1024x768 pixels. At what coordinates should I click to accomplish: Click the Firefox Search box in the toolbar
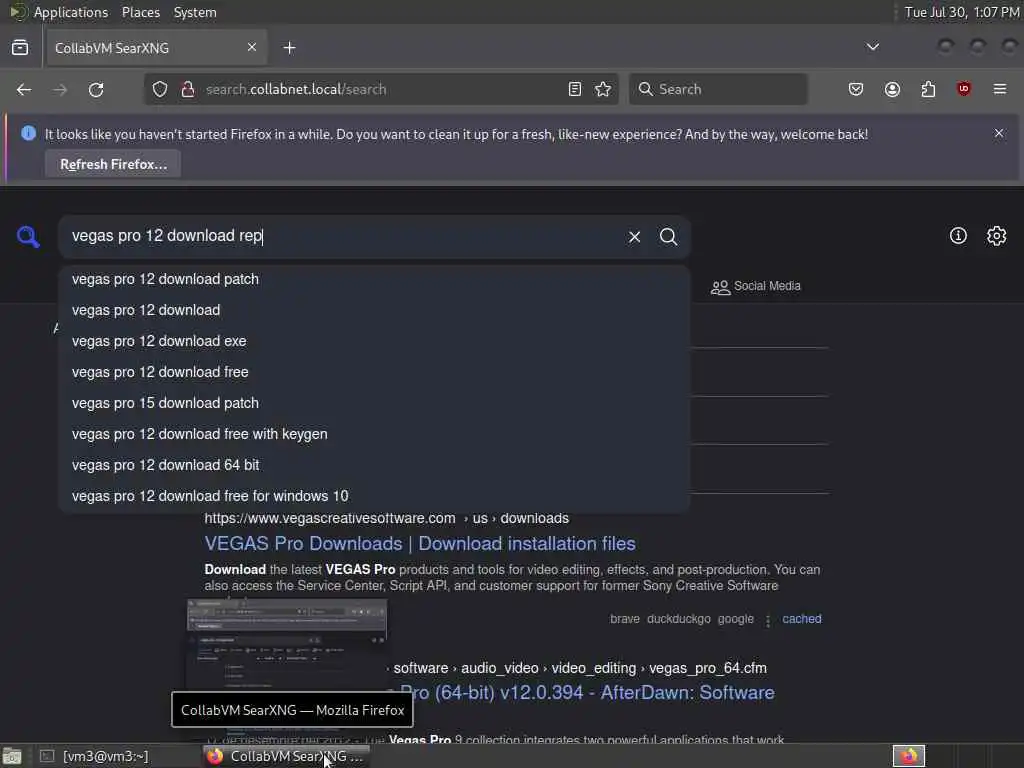pyautogui.click(x=718, y=89)
